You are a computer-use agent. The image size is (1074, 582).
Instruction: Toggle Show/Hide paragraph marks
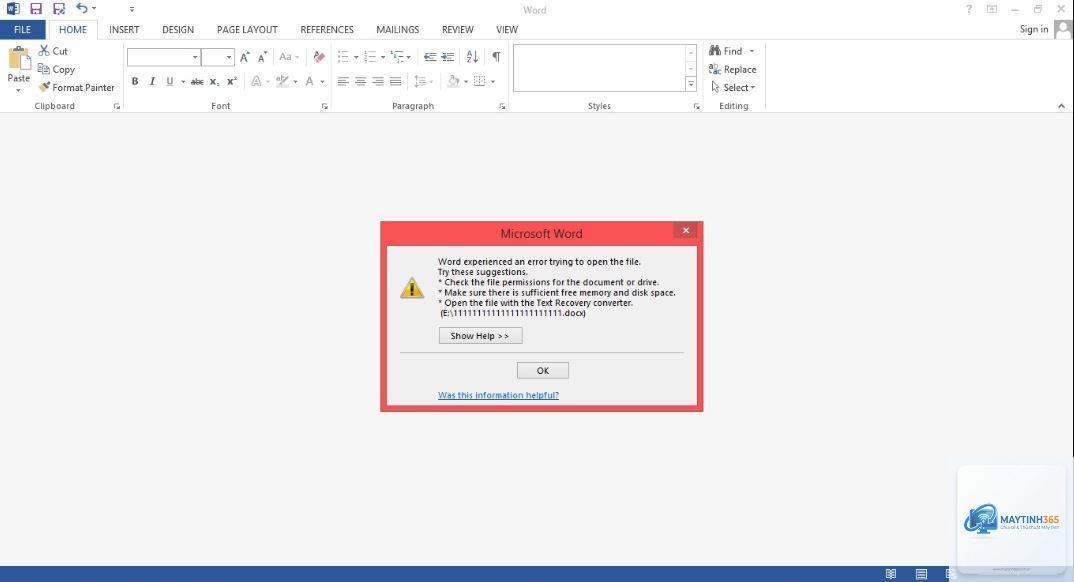pos(497,57)
